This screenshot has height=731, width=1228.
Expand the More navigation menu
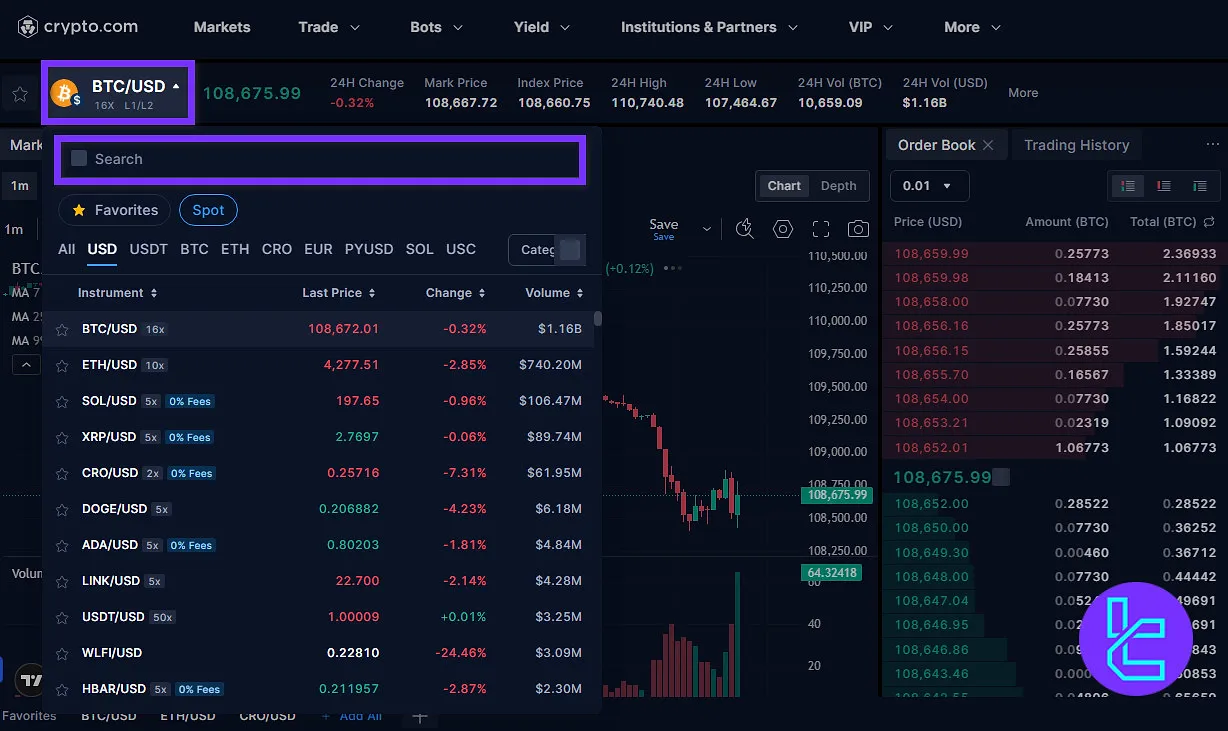pos(972,27)
